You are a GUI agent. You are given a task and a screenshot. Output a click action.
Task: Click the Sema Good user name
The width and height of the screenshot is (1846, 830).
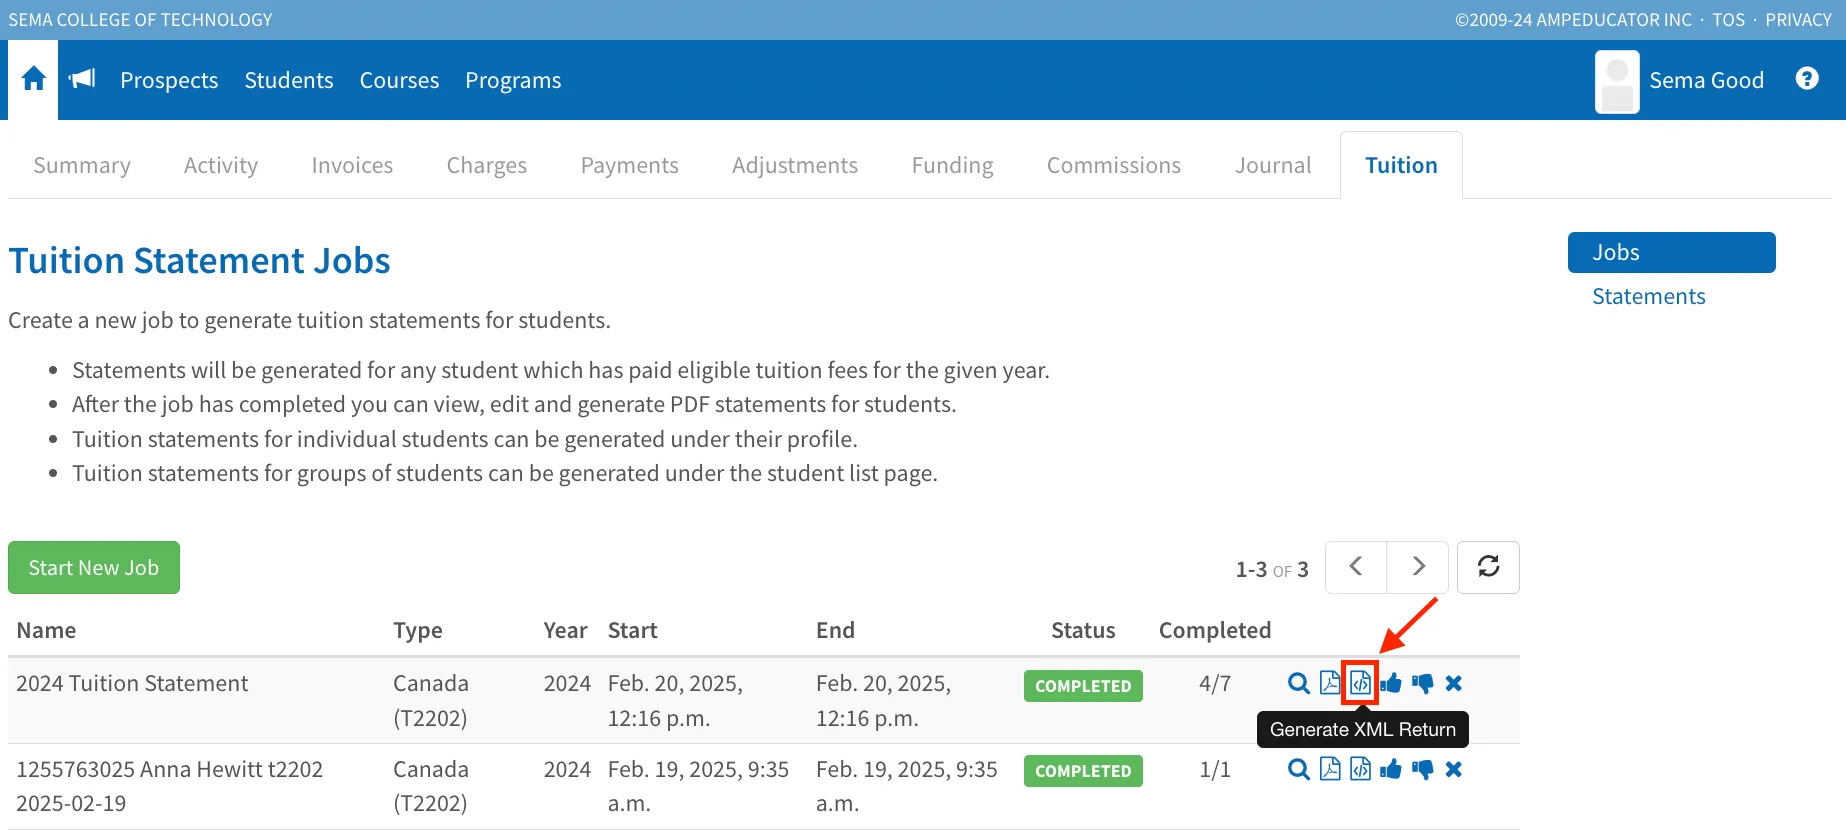(1706, 80)
